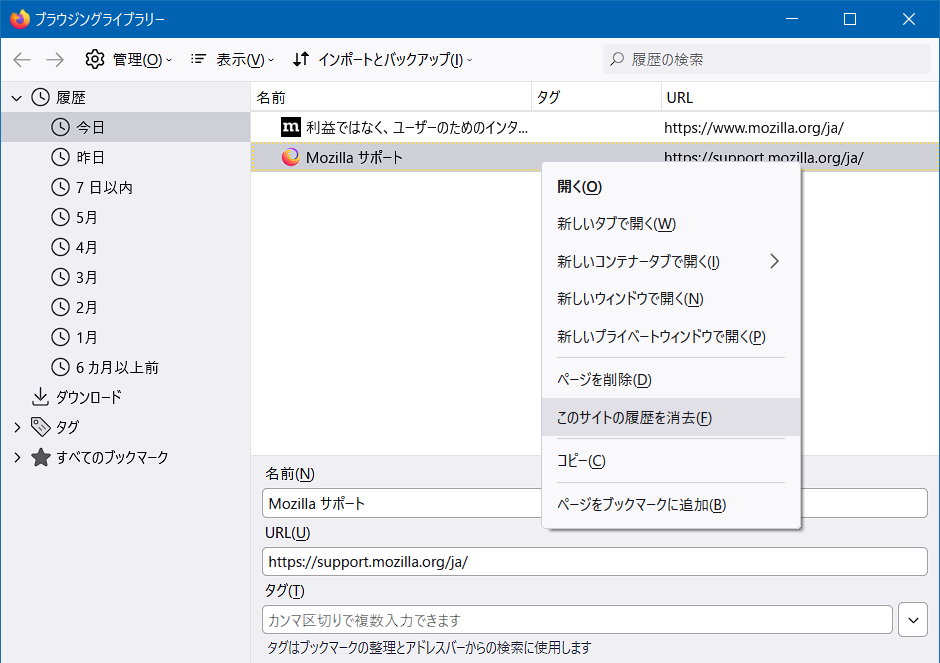This screenshot has width=940, height=663.
Task: Select 2月 history entry
Action: [125, 307]
